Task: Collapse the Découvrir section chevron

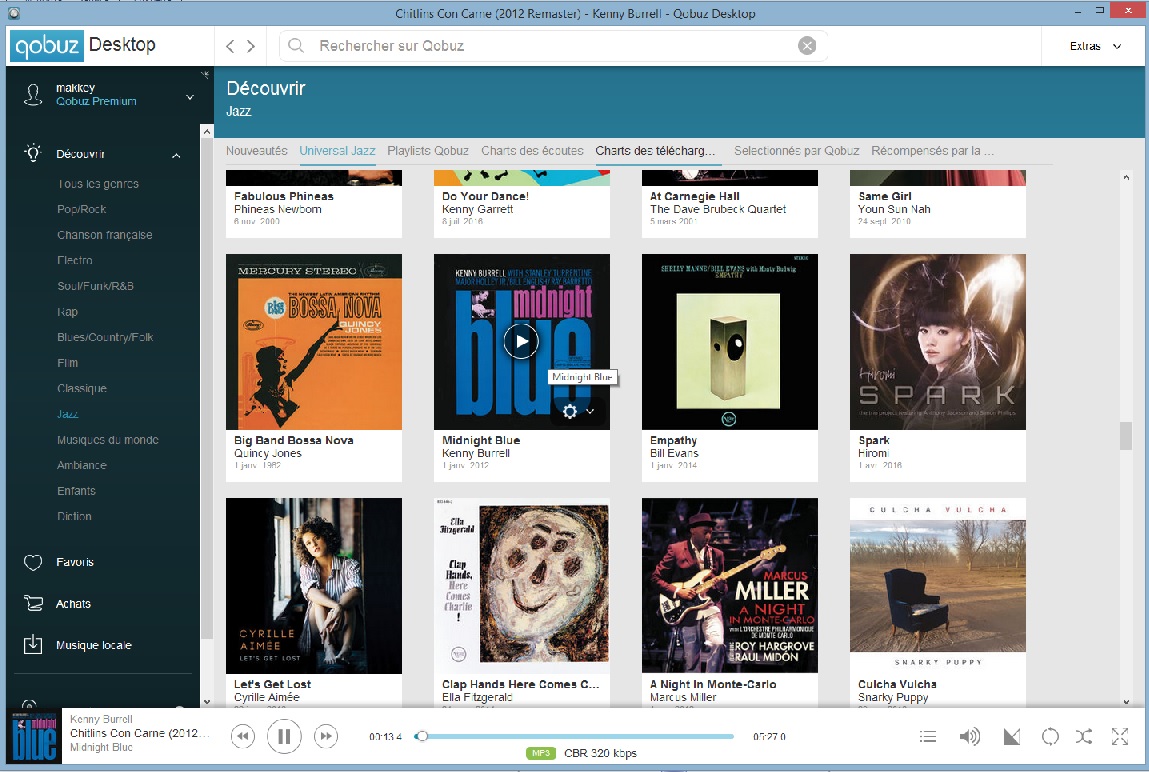Action: pyautogui.click(x=176, y=155)
